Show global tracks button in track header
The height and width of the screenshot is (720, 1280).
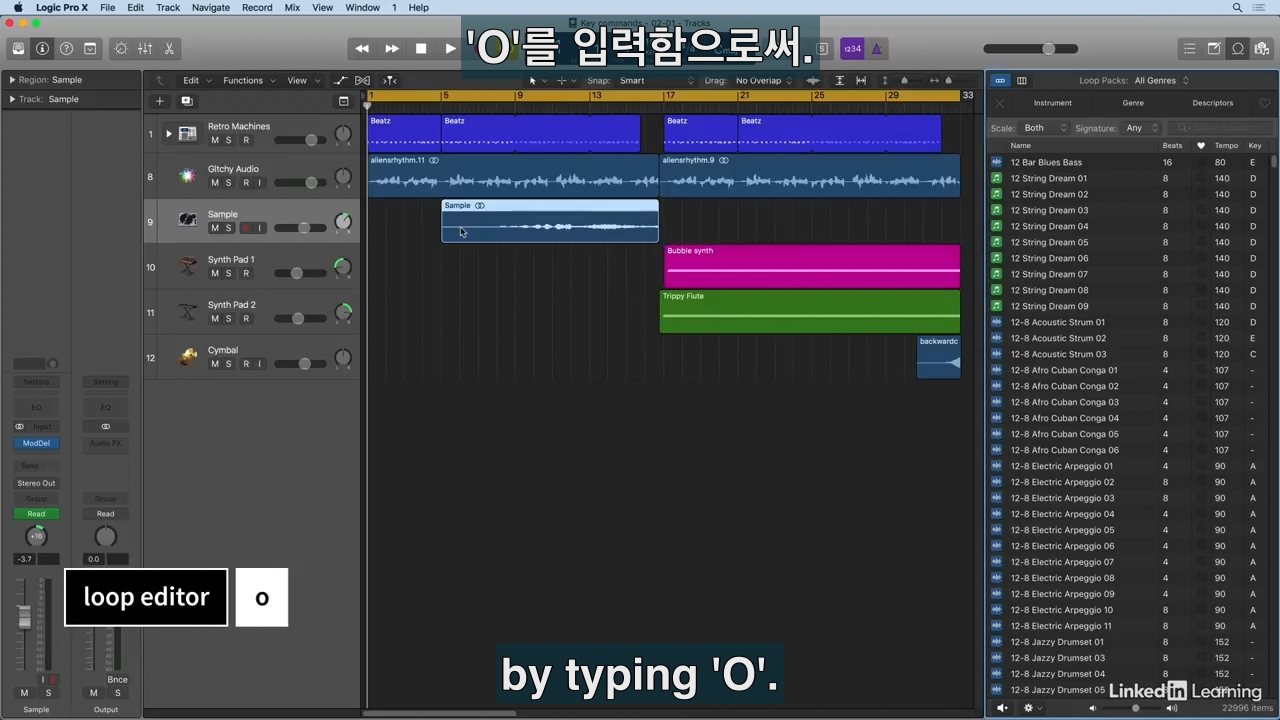(343, 101)
